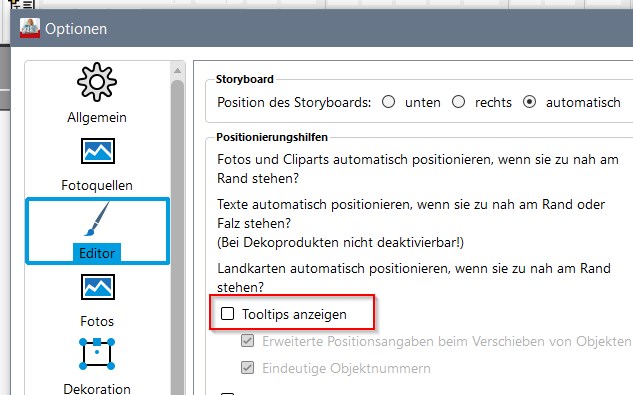633x395 pixels.
Task: Click the 'Allgemein' category label
Action: (97, 118)
